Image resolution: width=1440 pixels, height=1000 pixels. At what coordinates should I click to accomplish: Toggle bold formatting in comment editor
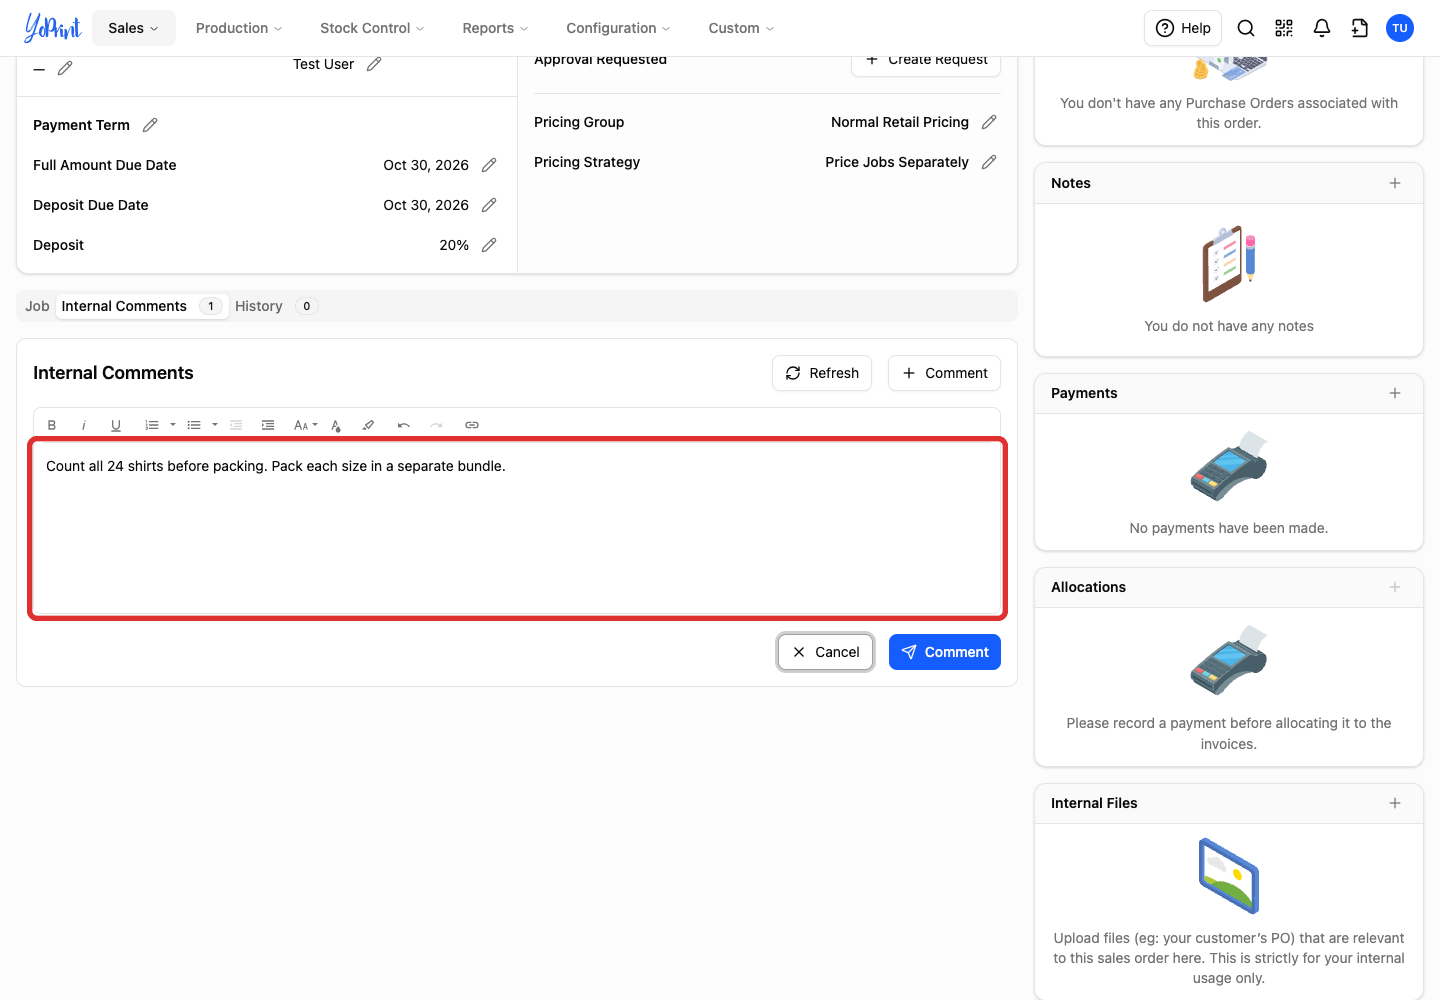tap(52, 425)
